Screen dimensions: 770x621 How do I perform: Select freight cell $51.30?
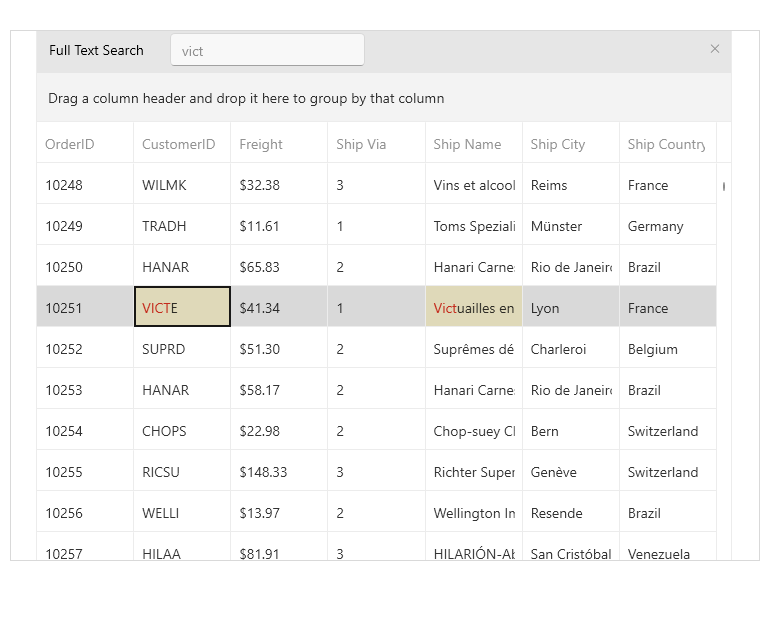click(x=279, y=348)
